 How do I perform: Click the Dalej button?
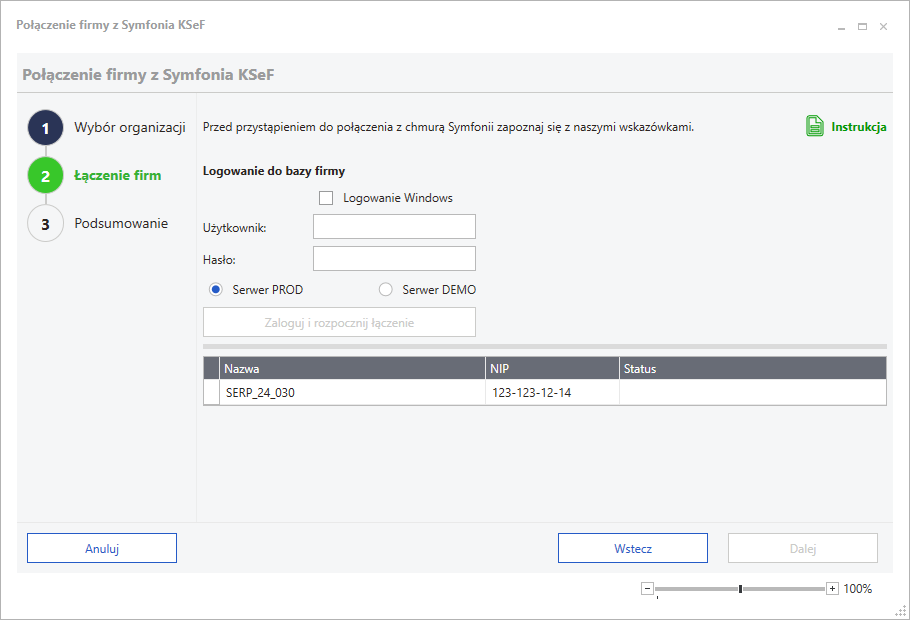point(803,548)
